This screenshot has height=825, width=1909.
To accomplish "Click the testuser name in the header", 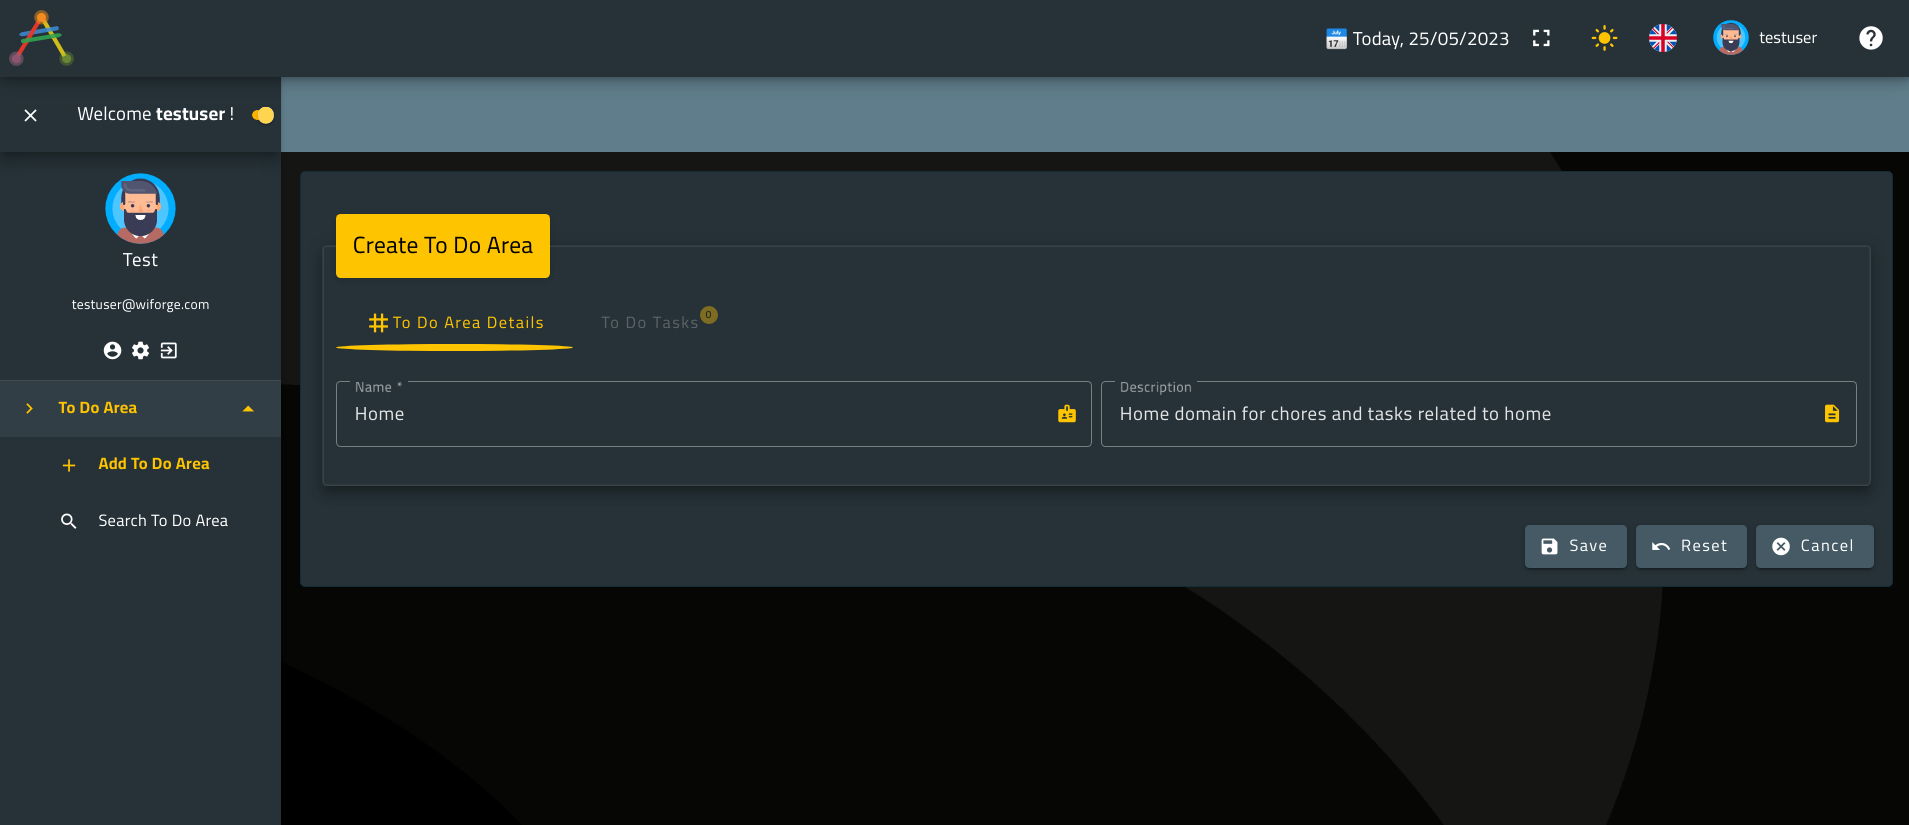I will coord(1788,38).
